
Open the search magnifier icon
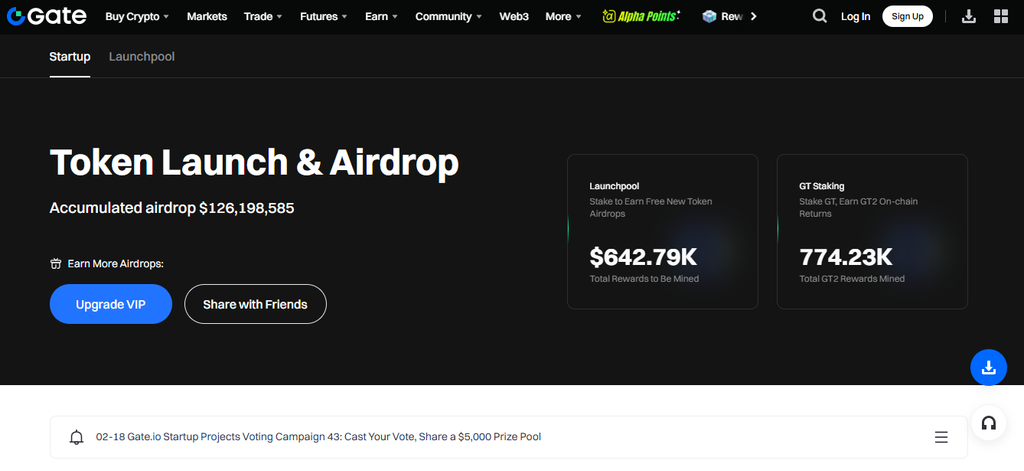coord(820,16)
